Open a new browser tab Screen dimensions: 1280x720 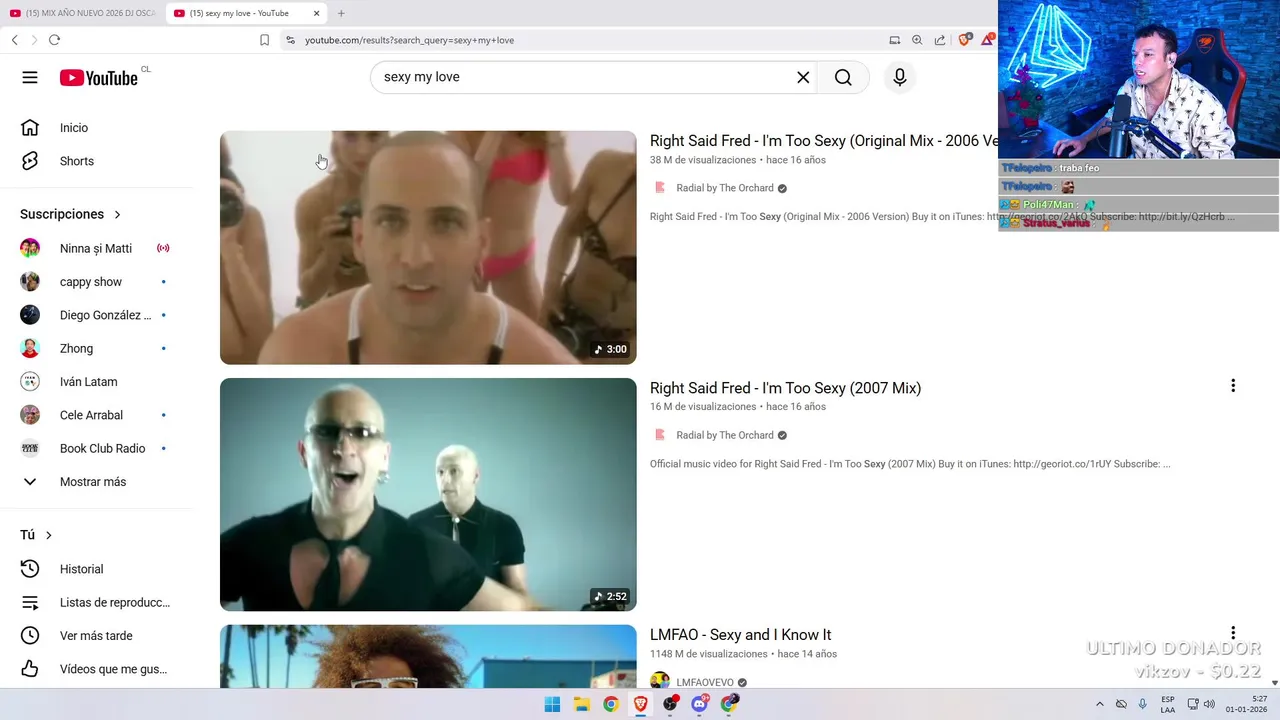[x=341, y=13]
